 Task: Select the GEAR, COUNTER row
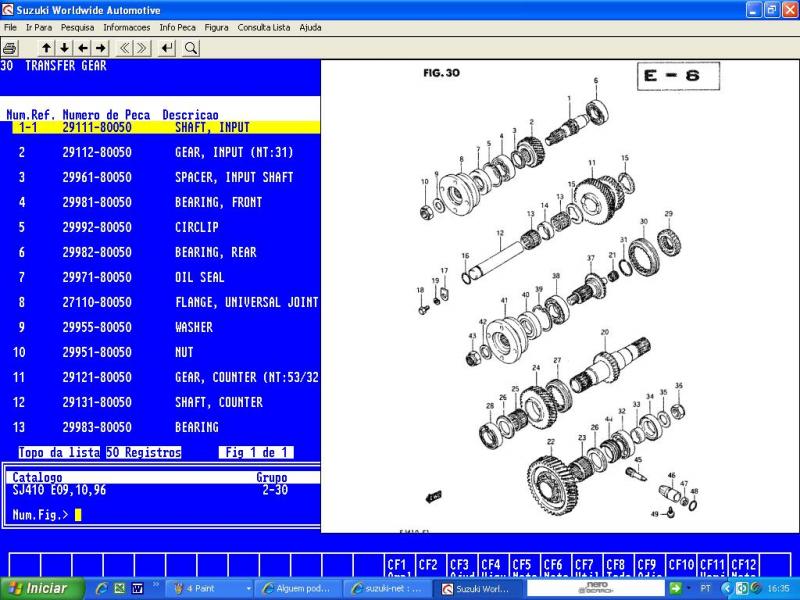click(160, 377)
